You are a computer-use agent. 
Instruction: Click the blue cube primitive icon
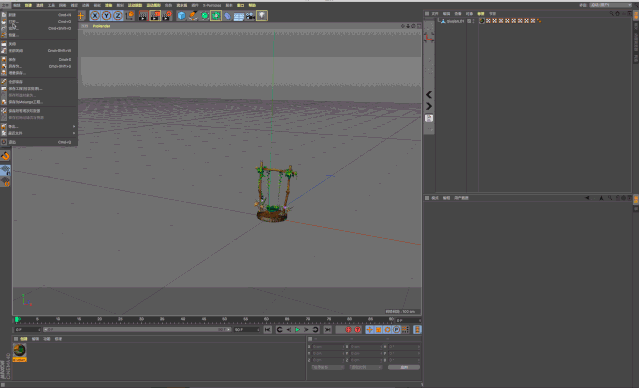tap(181, 16)
